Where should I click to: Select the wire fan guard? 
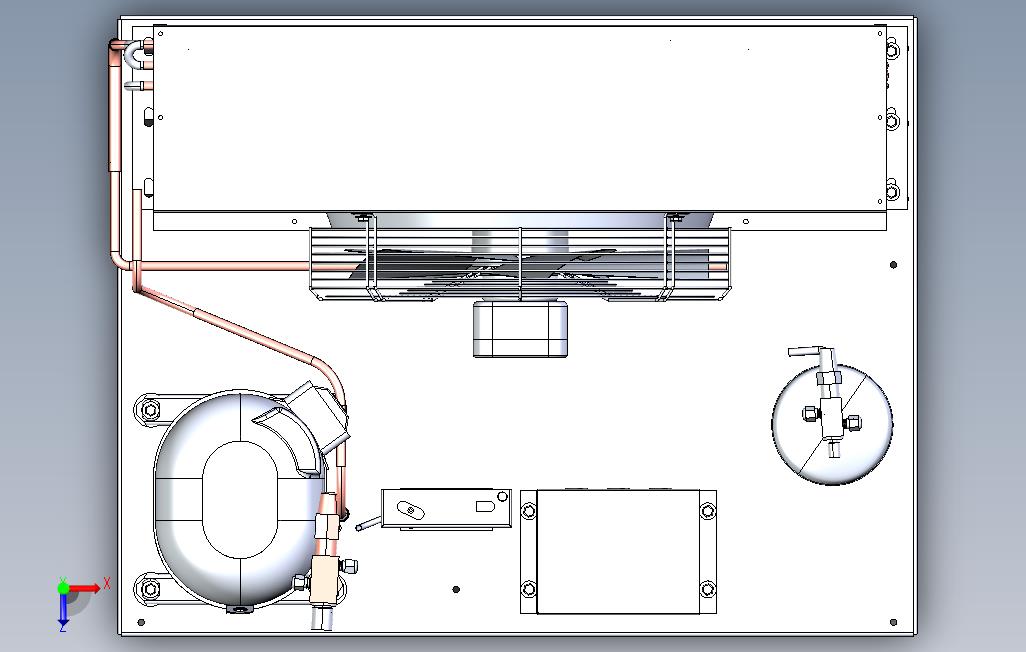[x=520, y=264]
